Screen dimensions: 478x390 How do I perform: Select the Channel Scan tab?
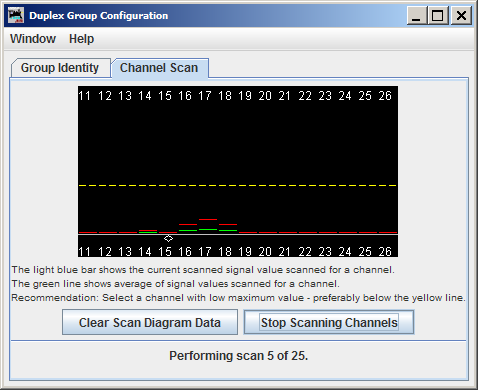[159, 68]
